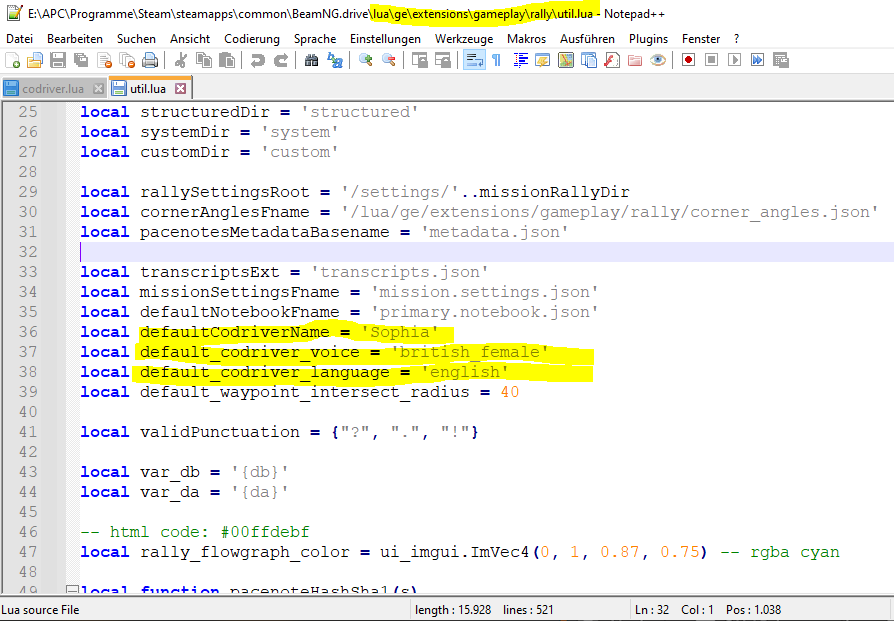Click the 'metadata.json' string on line 31
Screen dimensions: 894x621
[x=494, y=232]
